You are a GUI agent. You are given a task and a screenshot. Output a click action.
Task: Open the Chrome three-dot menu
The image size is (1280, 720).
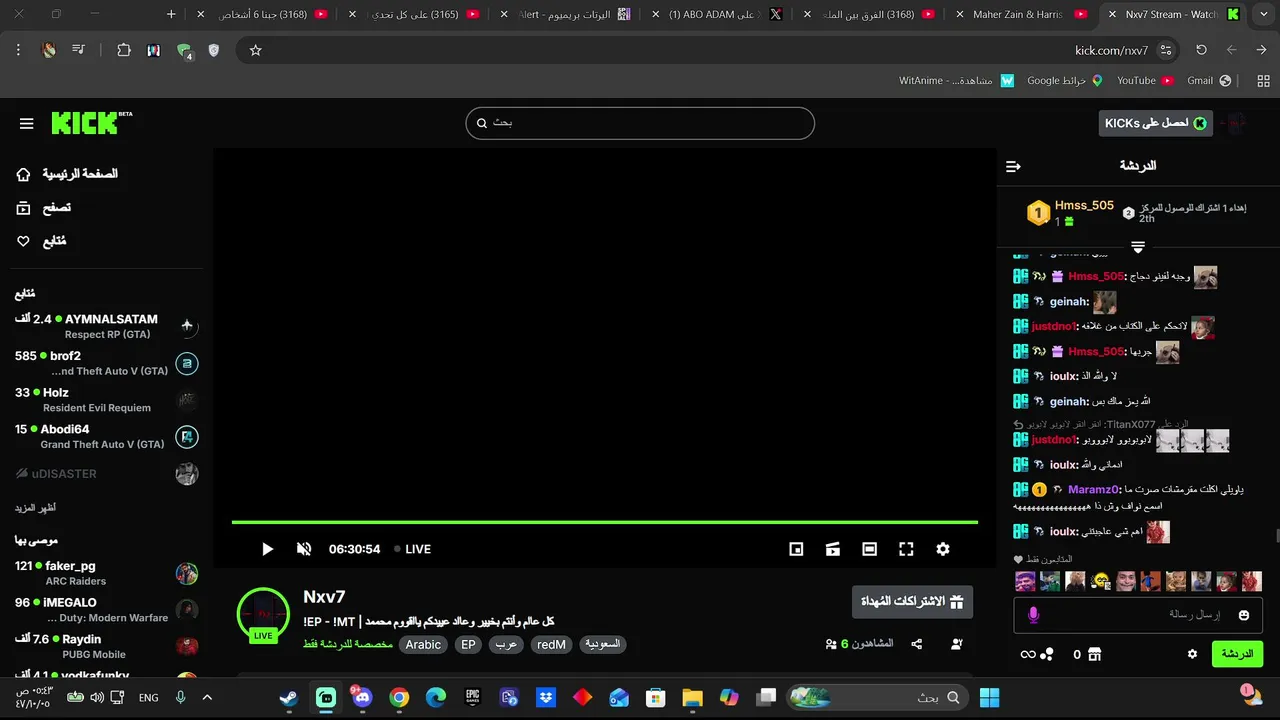[18, 50]
